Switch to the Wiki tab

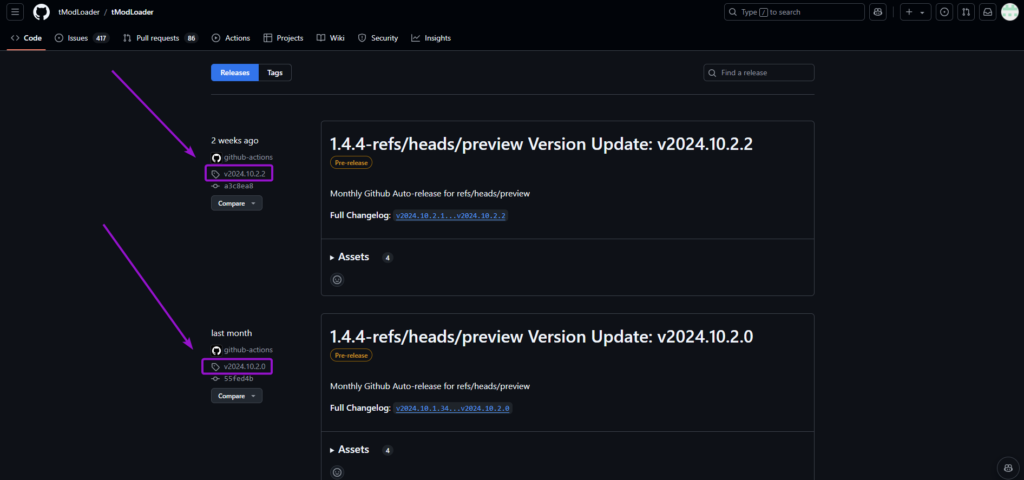(x=330, y=38)
